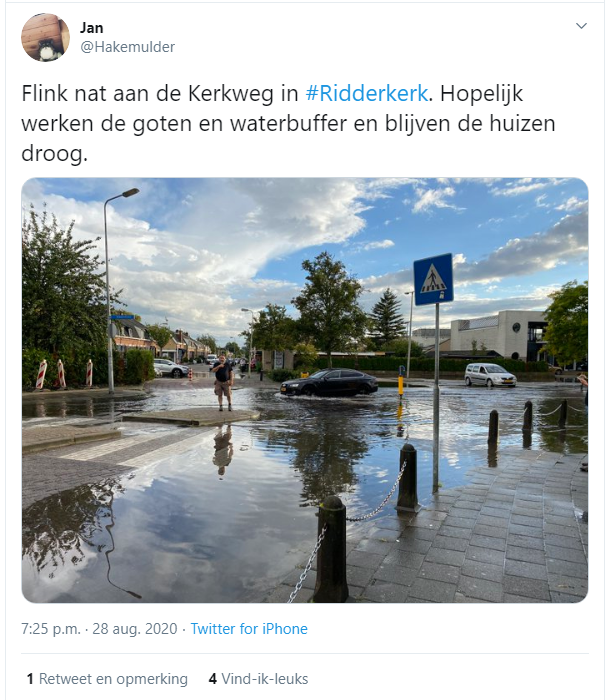Open Jan's profile picture avatar
This screenshot has width=607, height=700.
pos(45,38)
